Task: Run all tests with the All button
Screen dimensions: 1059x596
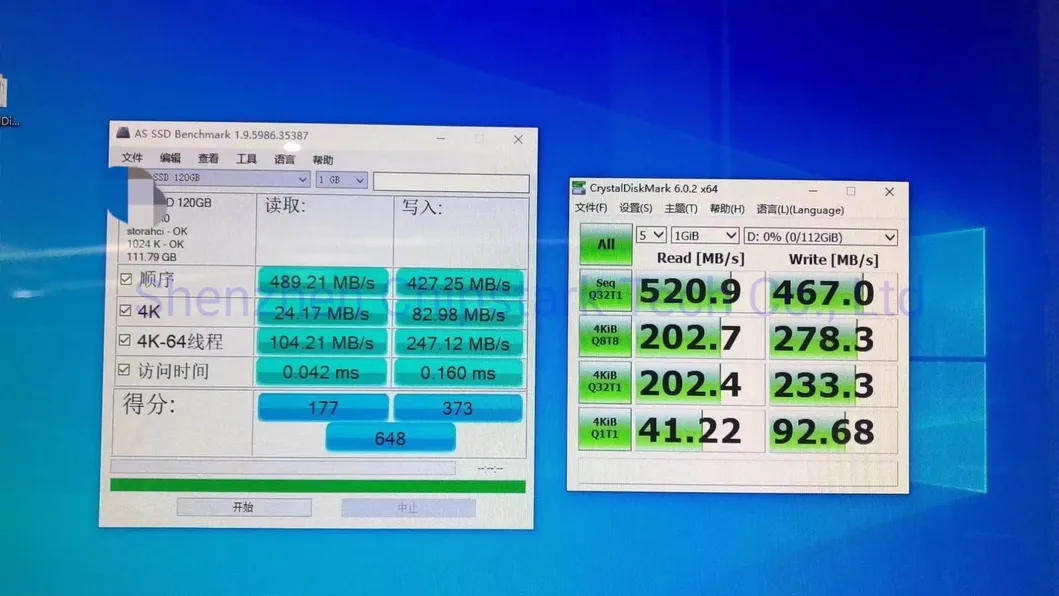Action: (x=606, y=244)
